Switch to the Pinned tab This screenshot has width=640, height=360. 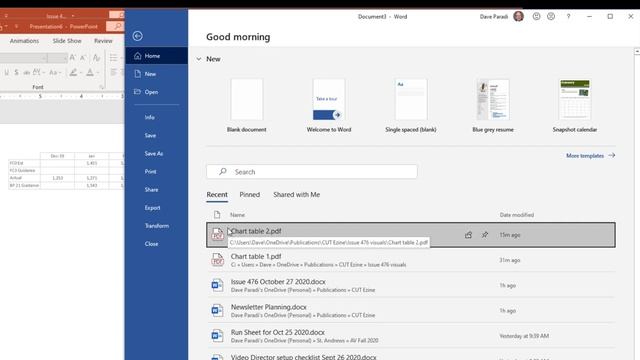249,195
